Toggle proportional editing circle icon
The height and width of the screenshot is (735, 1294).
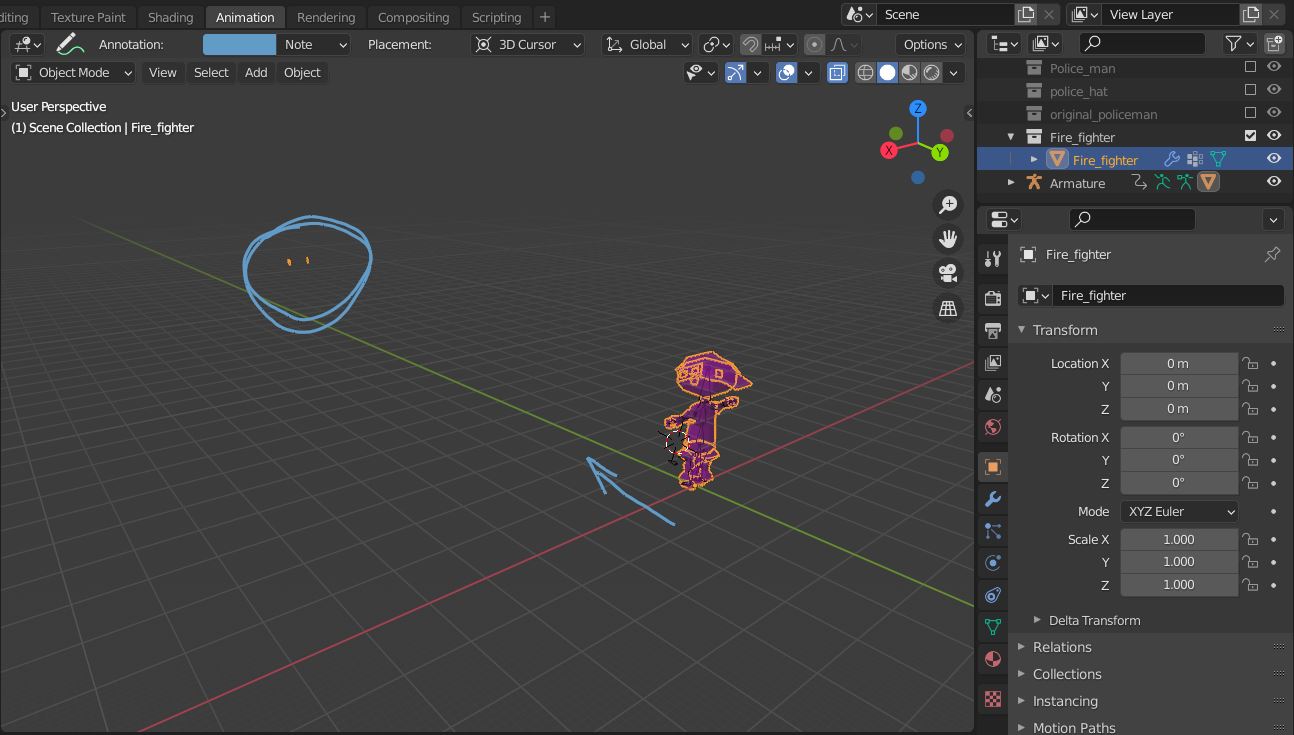815,44
